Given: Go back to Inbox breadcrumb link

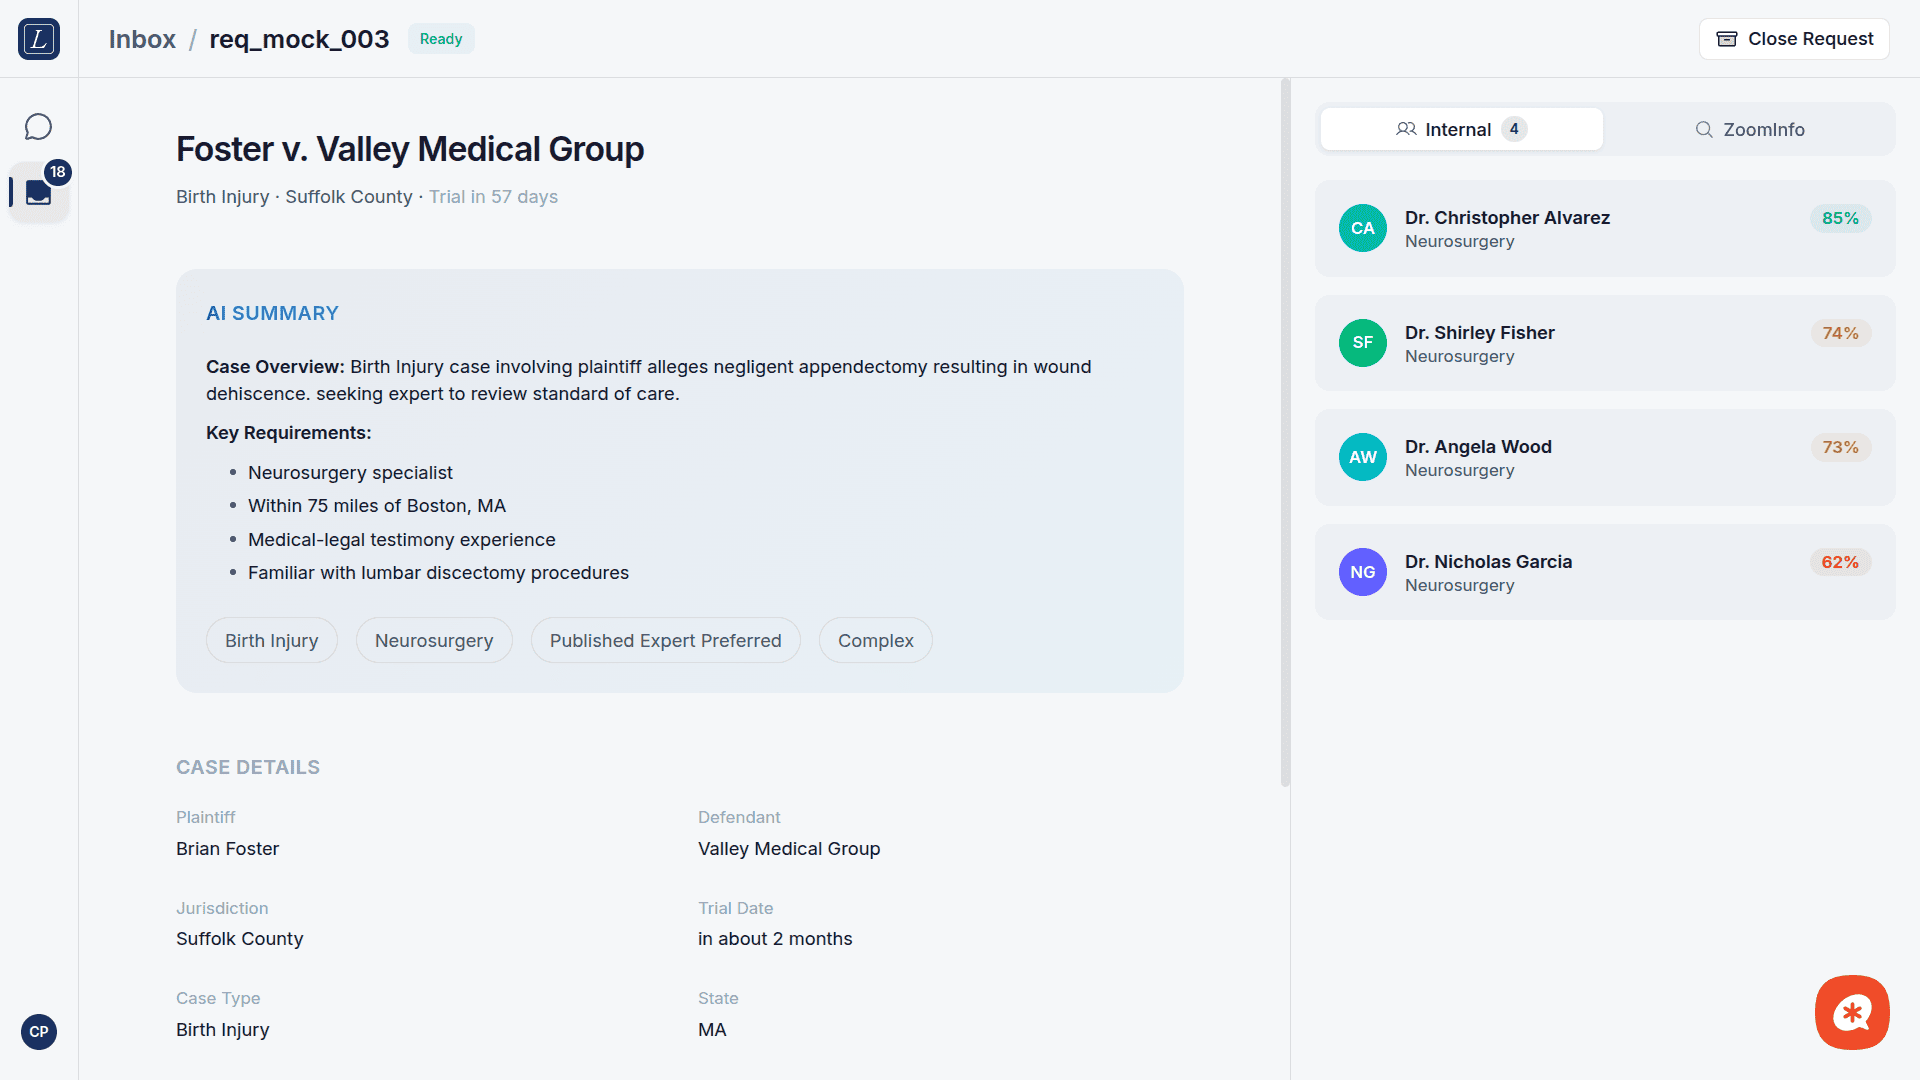Looking at the screenshot, I should tap(142, 39).
